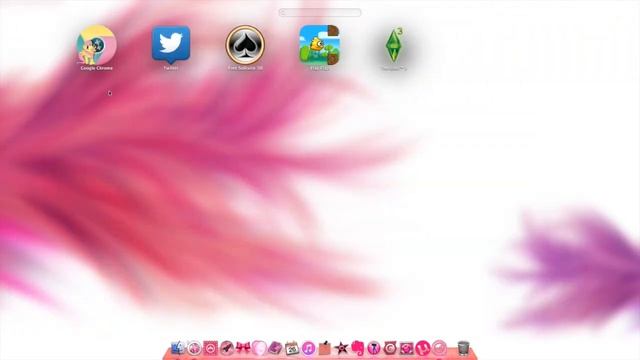The width and height of the screenshot is (640, 360).
Task: Launch Google Chrome from Launchpad
Action: [x=96, y=45]
